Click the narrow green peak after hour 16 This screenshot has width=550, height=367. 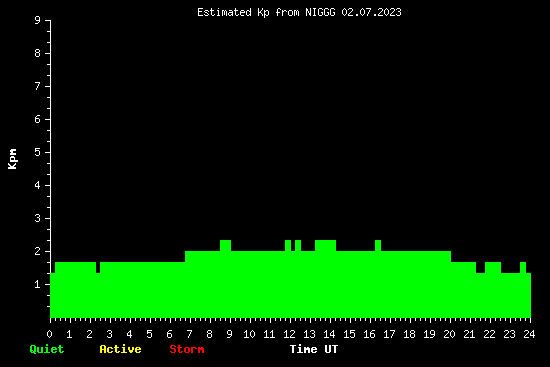(x=378, y=246)
